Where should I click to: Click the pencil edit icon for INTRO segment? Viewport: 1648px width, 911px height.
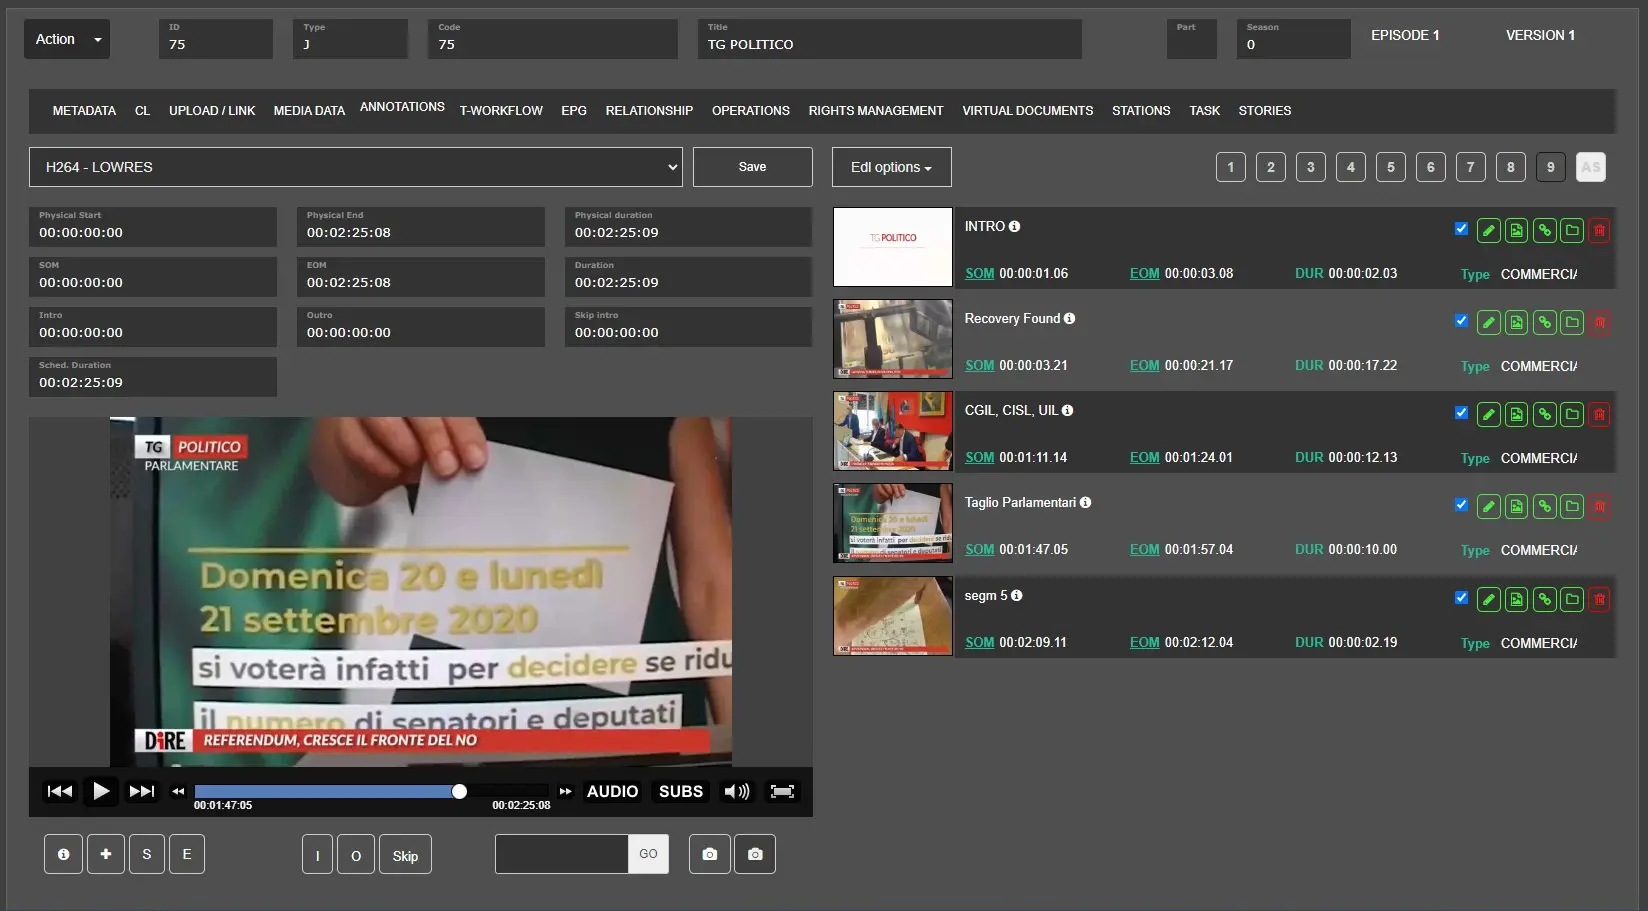1488,231
